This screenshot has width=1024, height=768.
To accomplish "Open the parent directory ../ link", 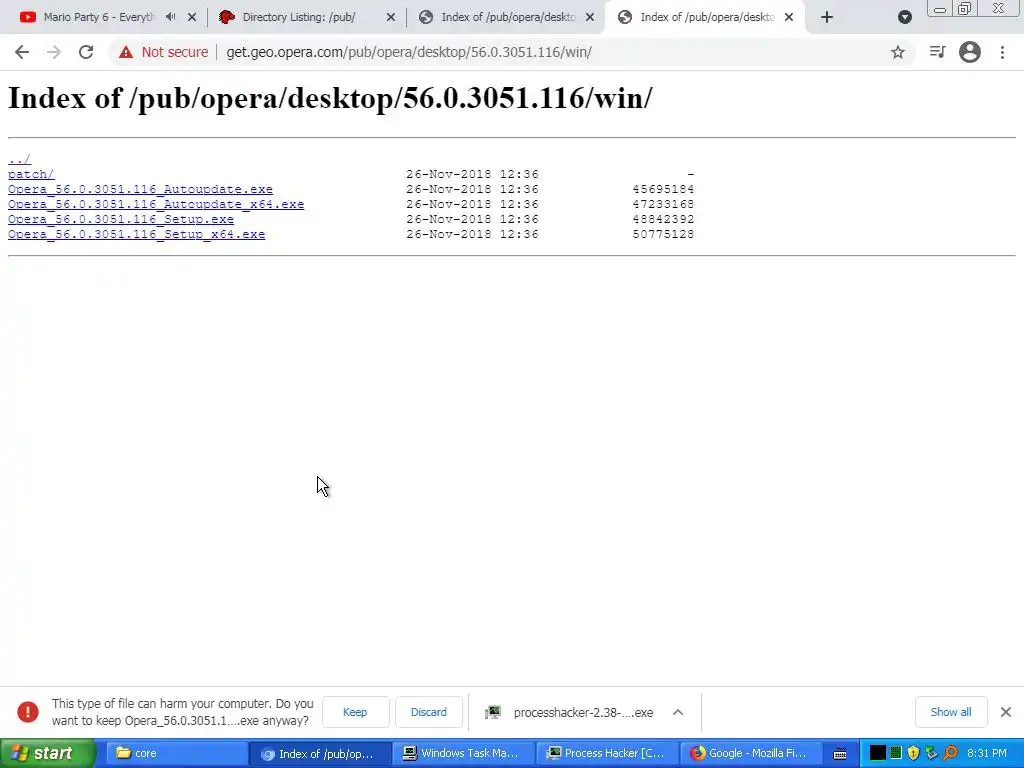I will pyautogui.click(x=20, y=159).
